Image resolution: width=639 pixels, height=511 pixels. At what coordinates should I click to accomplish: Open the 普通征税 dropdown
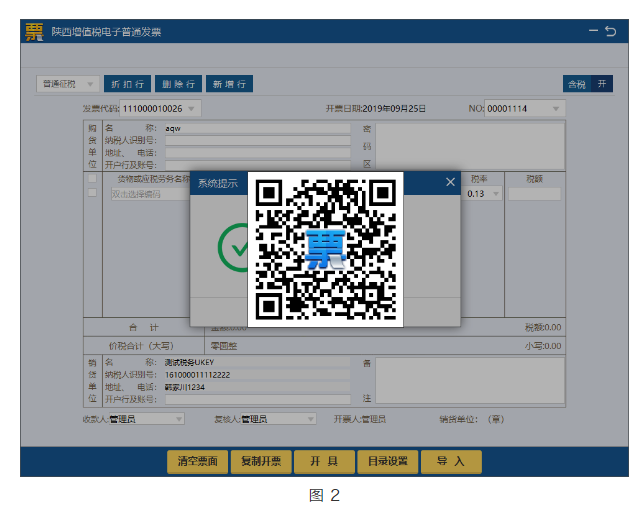[68, 84]
